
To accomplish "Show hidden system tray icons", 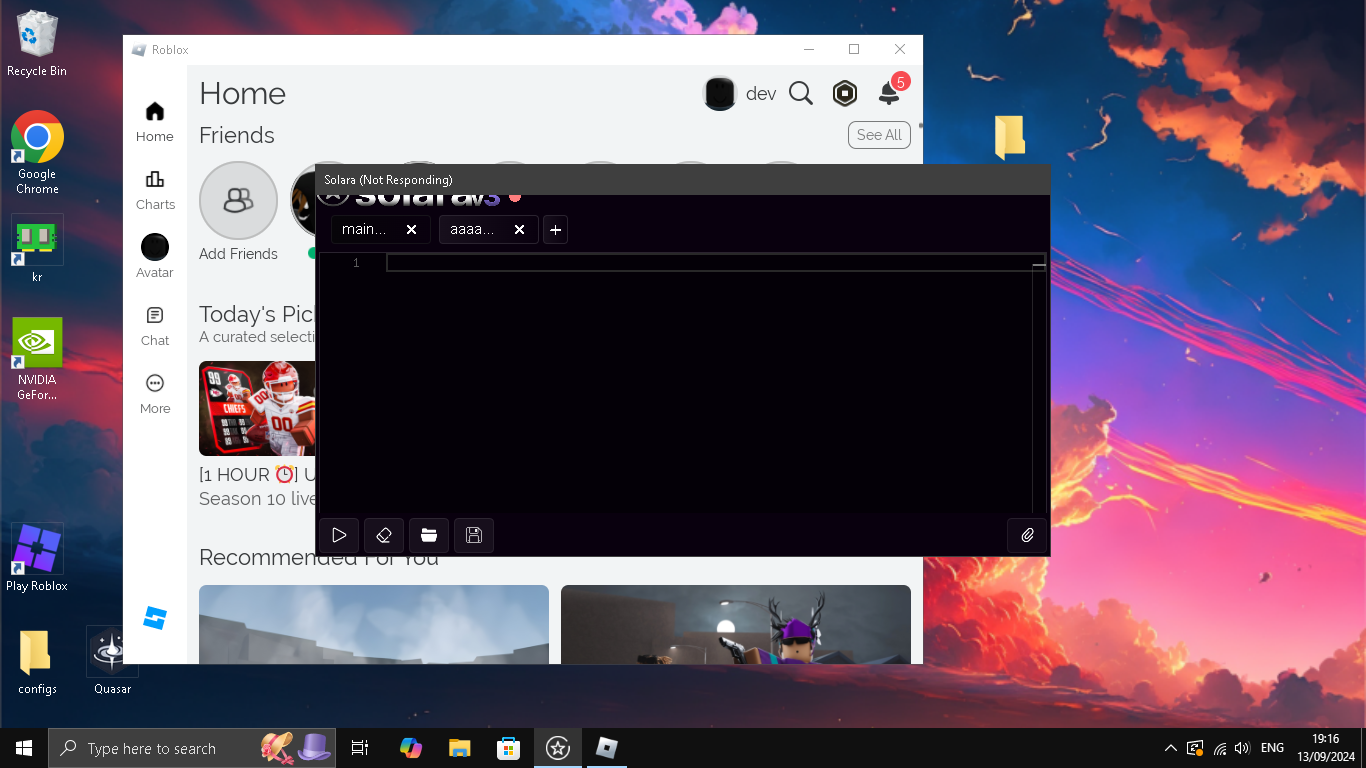I will (1171, 748).
